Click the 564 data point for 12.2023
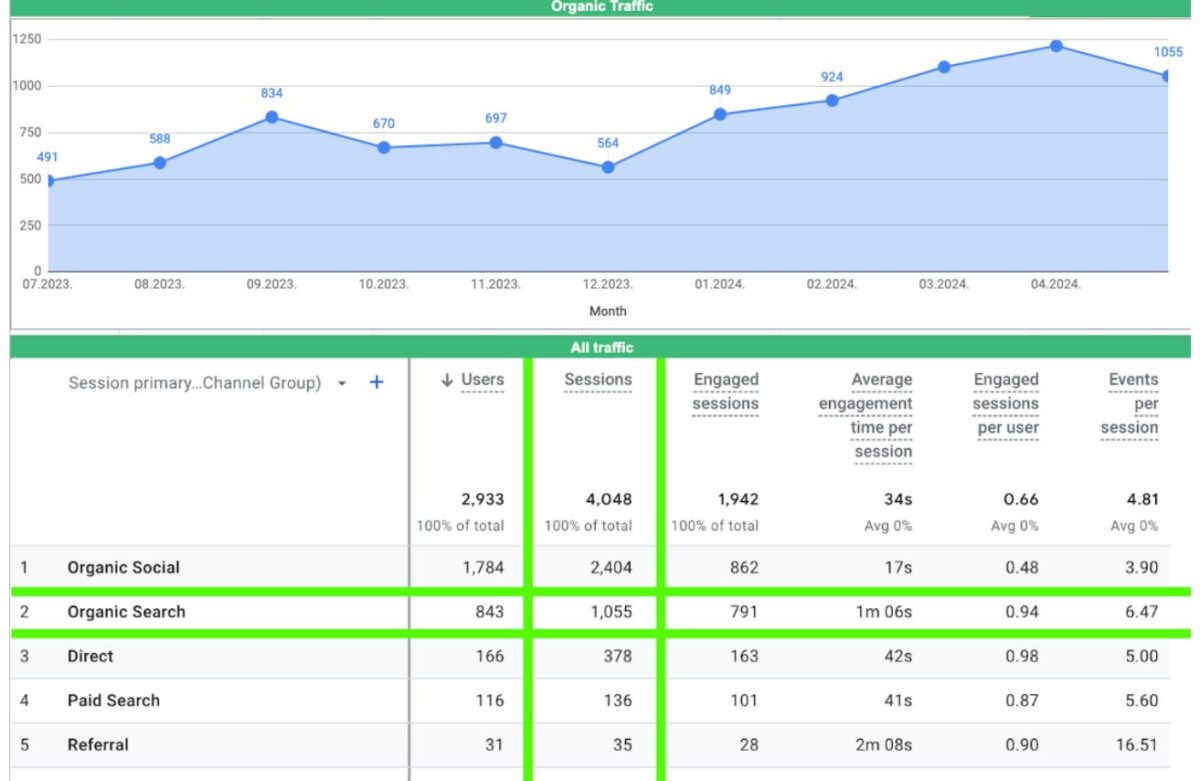Image resolution: width=1200 pixels, height=781 pixels. pos(608,167)
